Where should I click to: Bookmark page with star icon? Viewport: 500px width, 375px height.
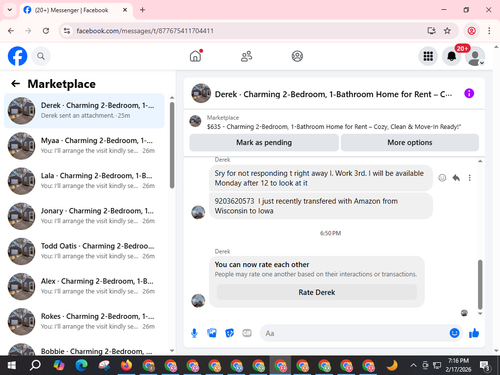coord(447,31)
